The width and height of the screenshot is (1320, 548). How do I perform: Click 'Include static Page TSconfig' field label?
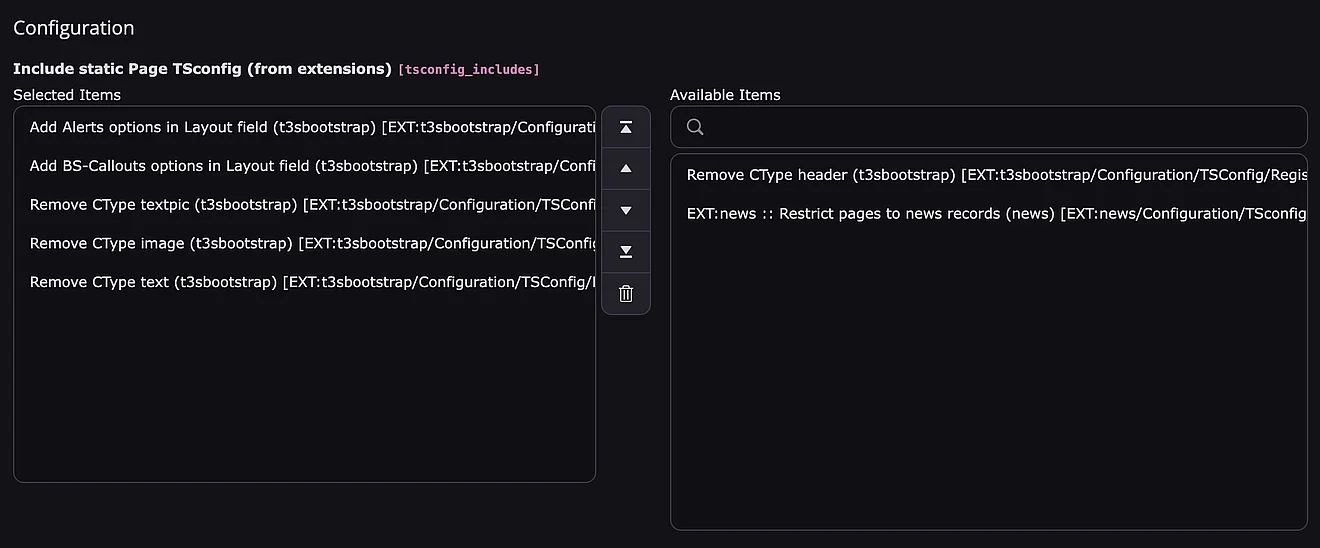click(202, 69)
